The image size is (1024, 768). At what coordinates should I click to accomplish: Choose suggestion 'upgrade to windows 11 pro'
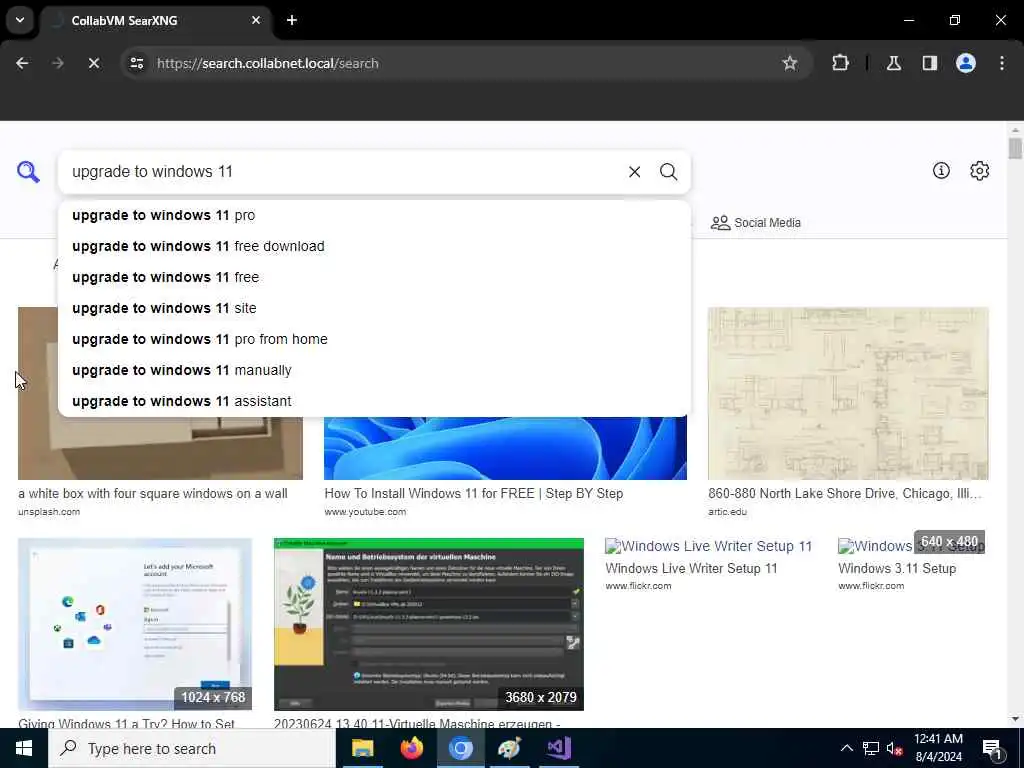374,216
